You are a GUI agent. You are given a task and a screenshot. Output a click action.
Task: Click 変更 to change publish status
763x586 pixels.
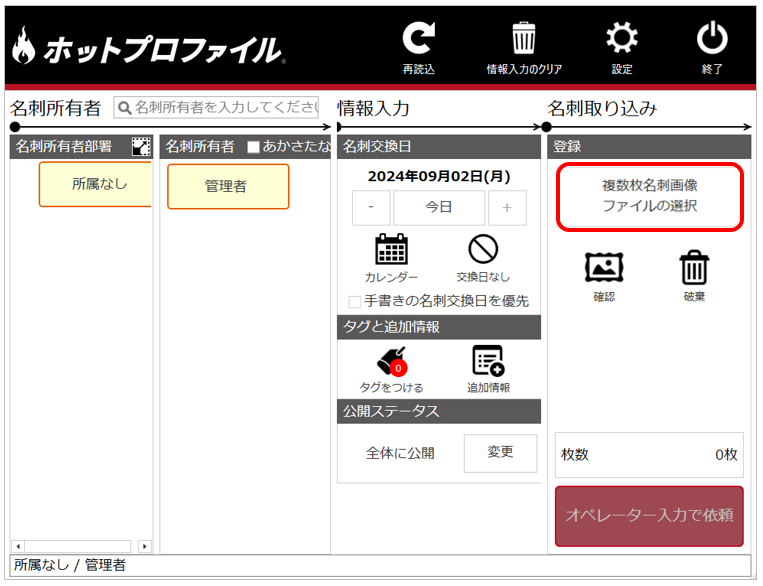500,453
